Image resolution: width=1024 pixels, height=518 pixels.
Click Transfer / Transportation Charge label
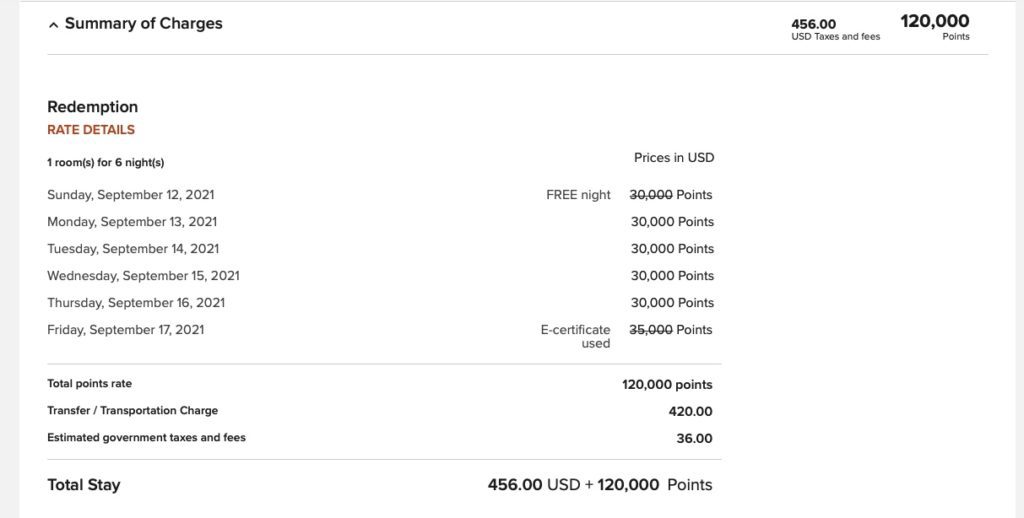(132, 411)
